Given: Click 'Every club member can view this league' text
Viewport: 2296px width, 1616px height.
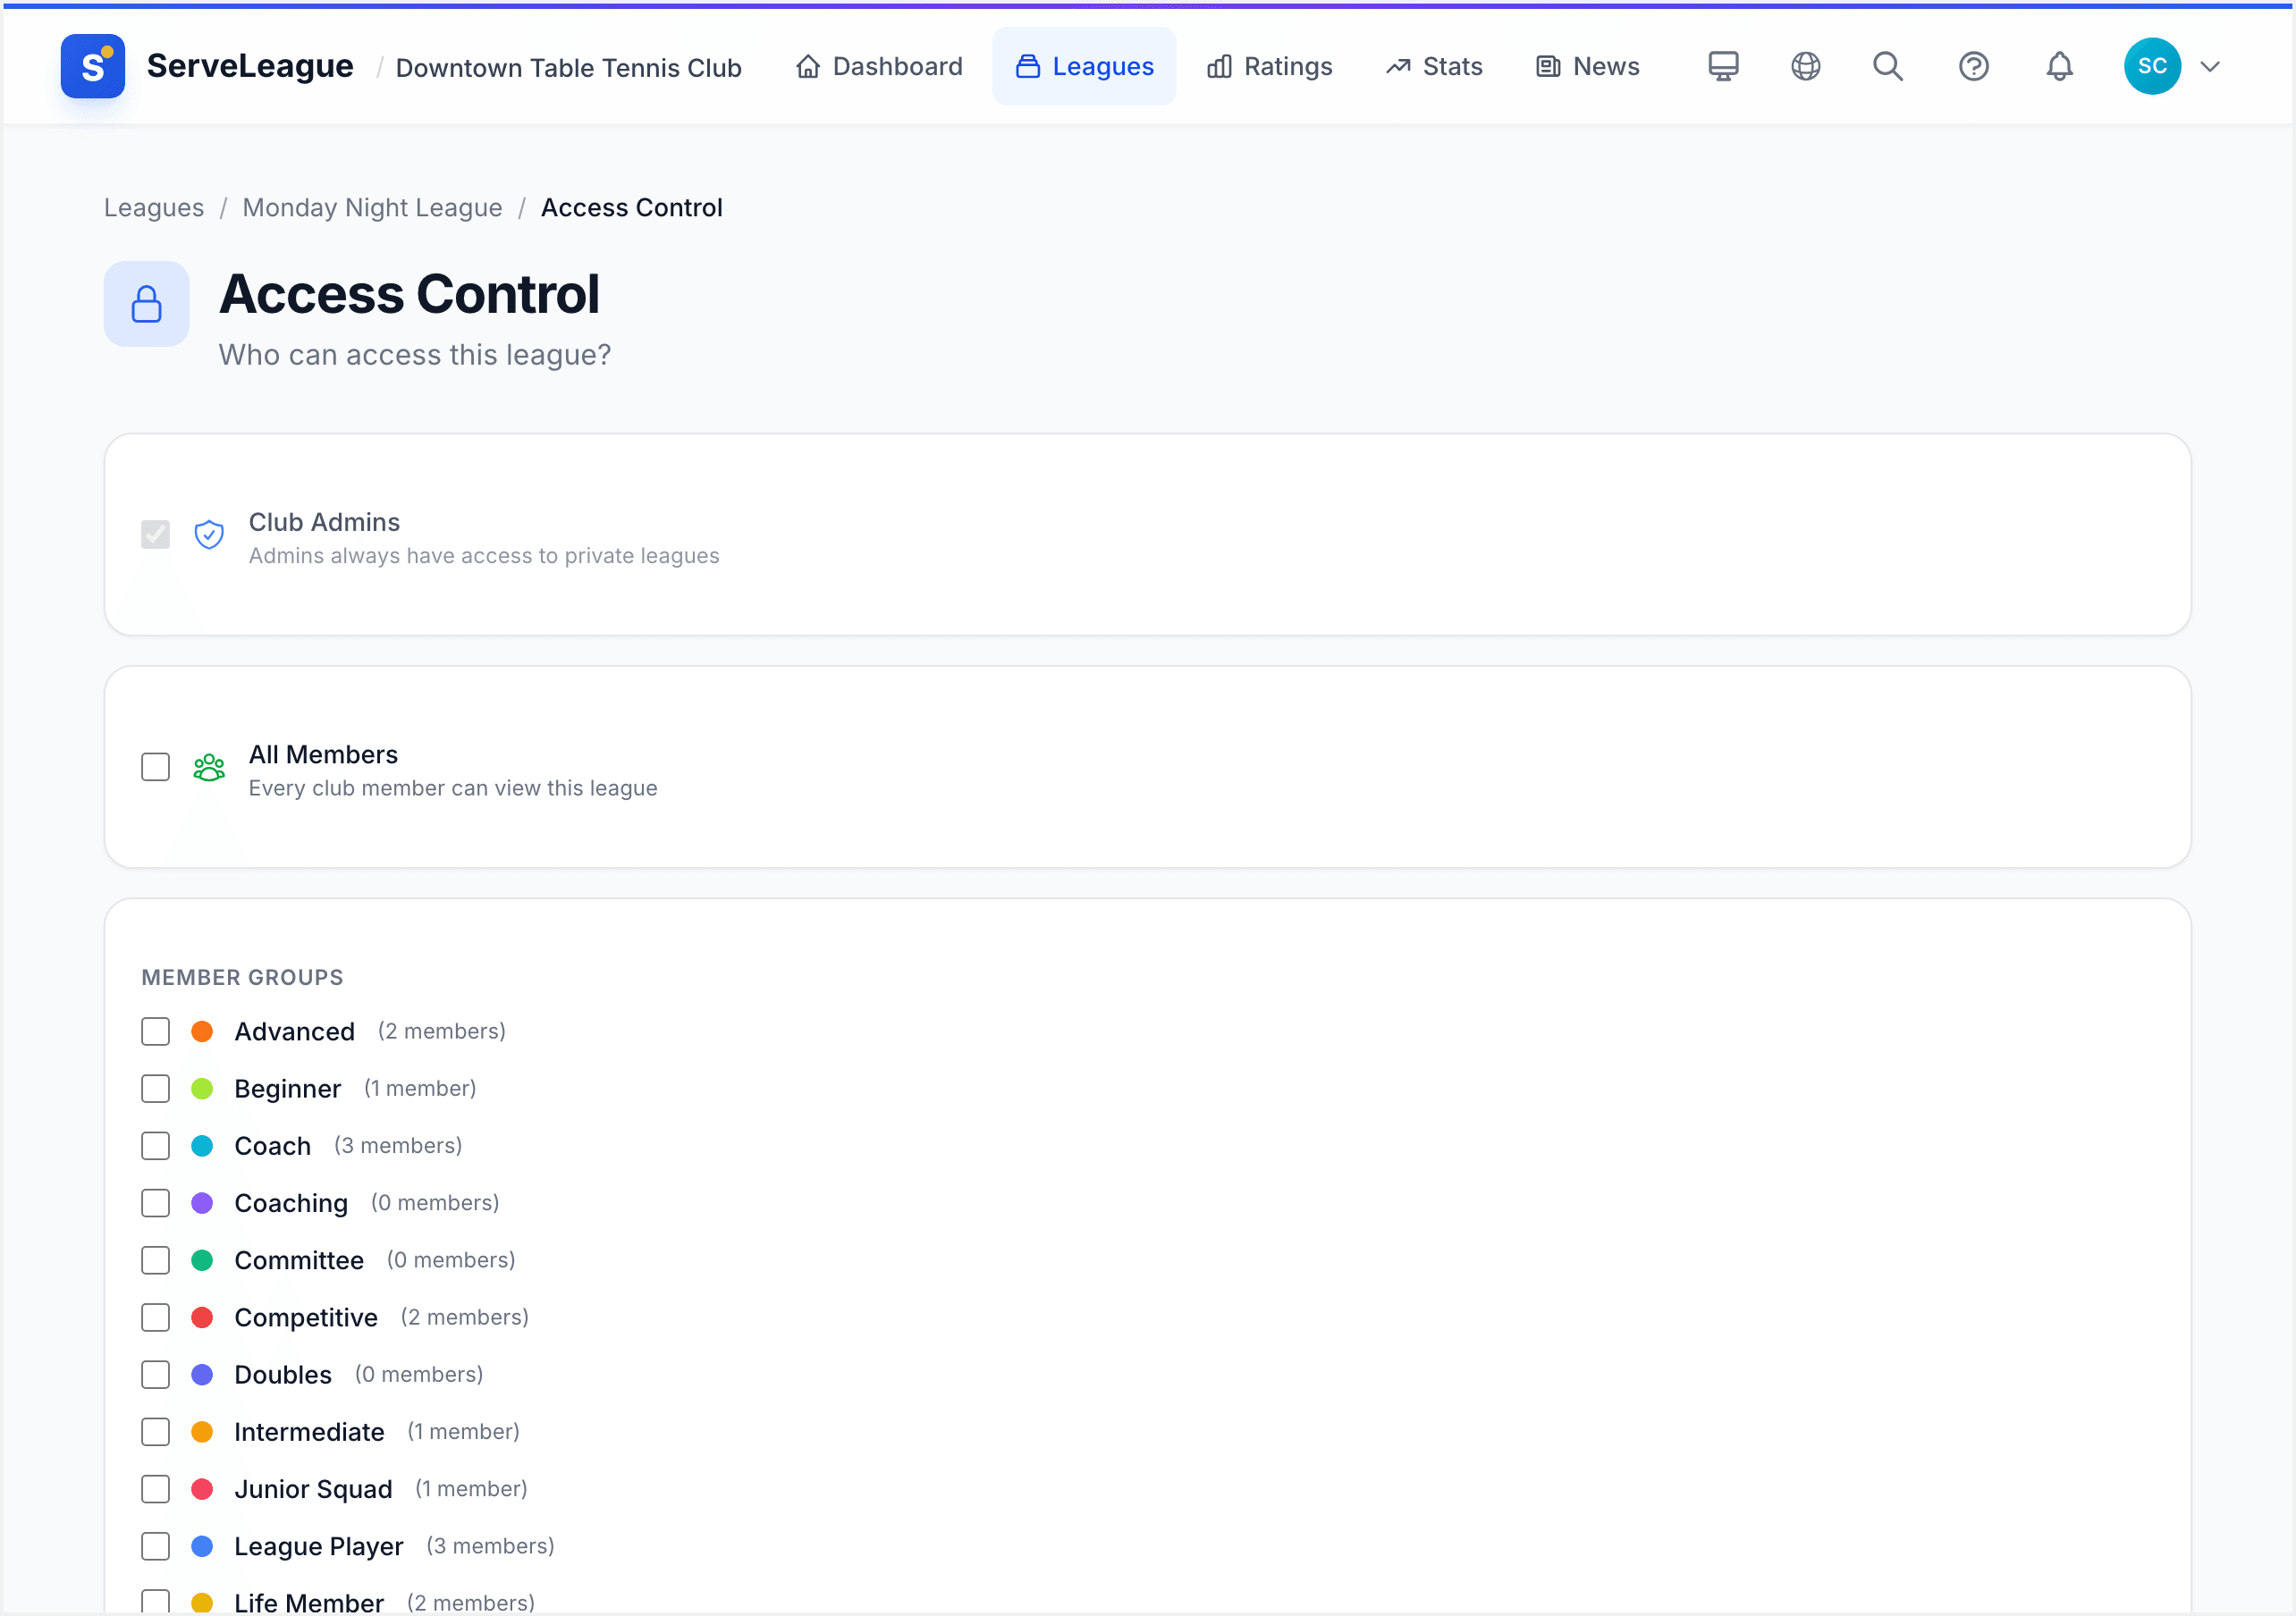Looking at the screenshot, I should tap(453, 788).
